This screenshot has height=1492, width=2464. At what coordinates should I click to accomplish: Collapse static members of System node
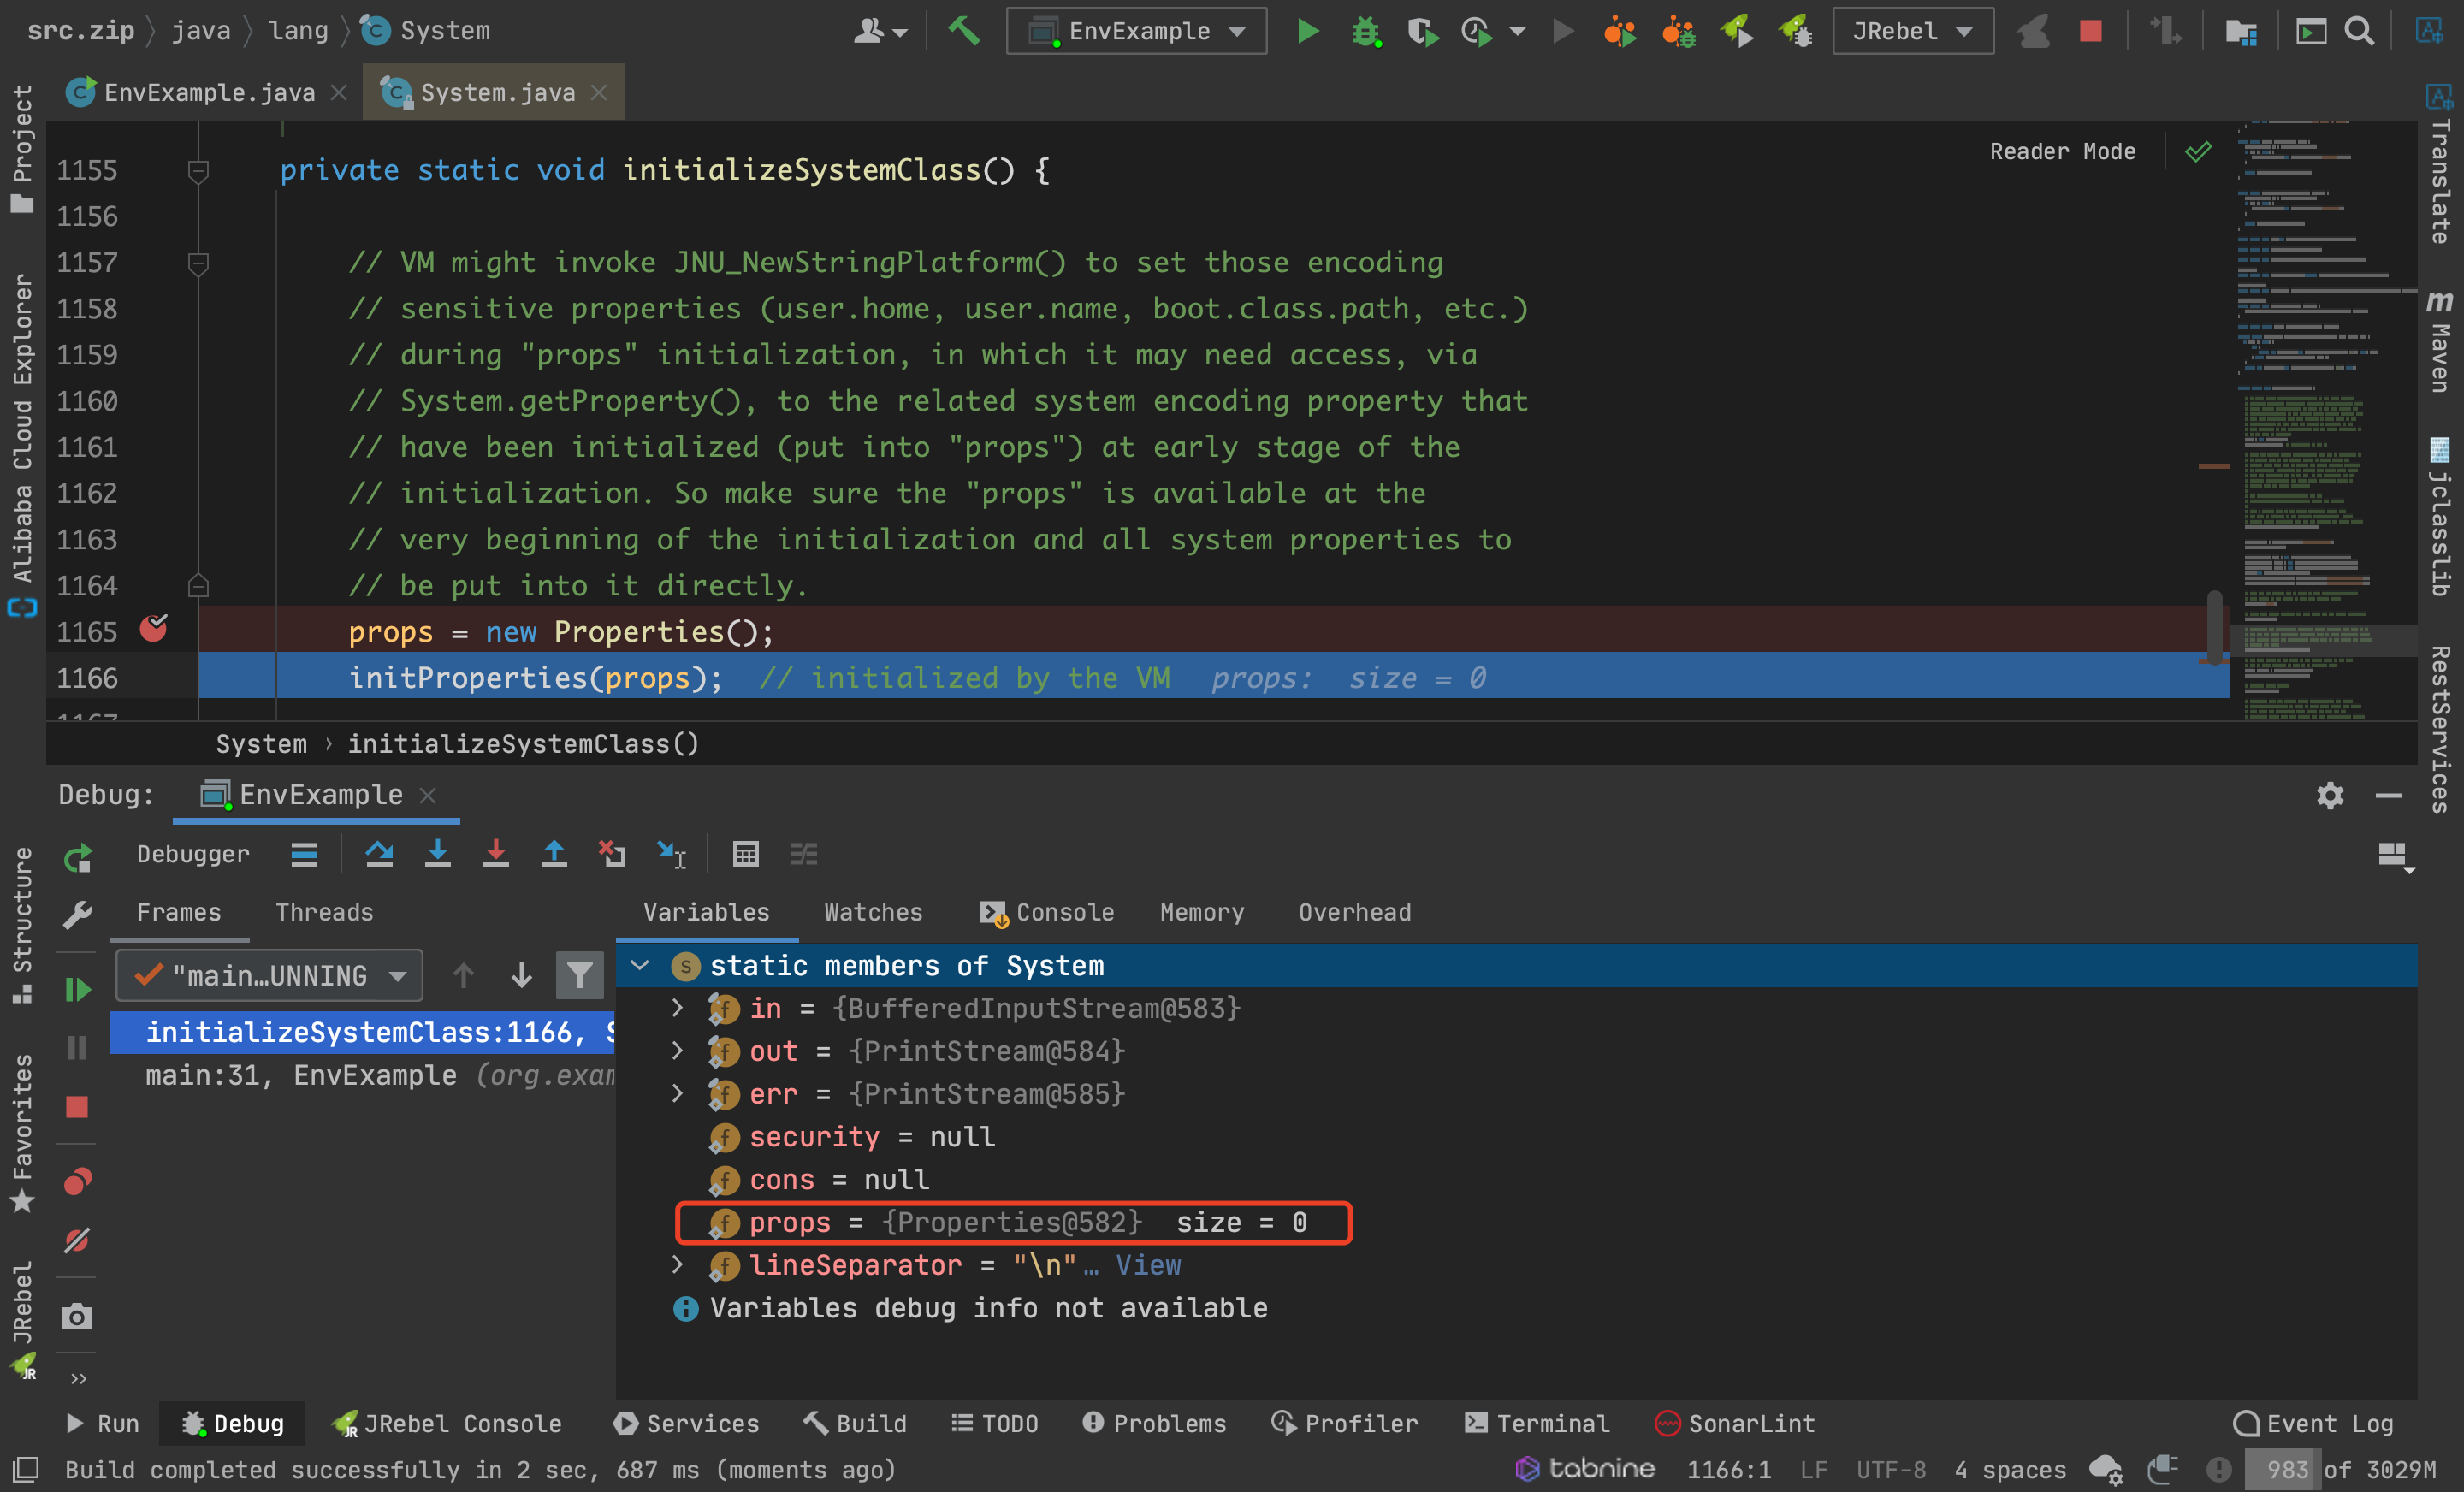click(x=640, y=965)
